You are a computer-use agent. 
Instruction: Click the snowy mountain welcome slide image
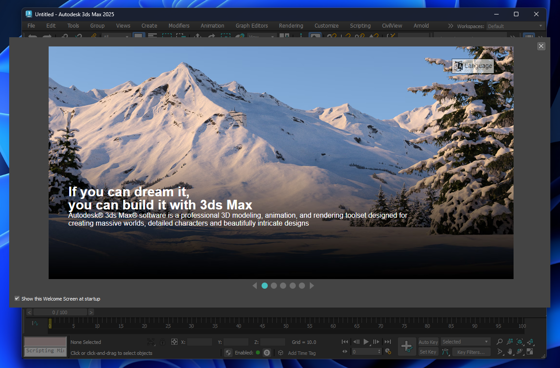pyautogui.click(x=281, y=163)
